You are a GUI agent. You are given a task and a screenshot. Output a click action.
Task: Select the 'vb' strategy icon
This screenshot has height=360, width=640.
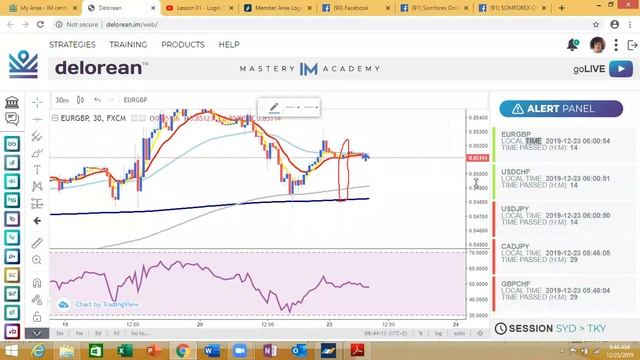[12, 331]
